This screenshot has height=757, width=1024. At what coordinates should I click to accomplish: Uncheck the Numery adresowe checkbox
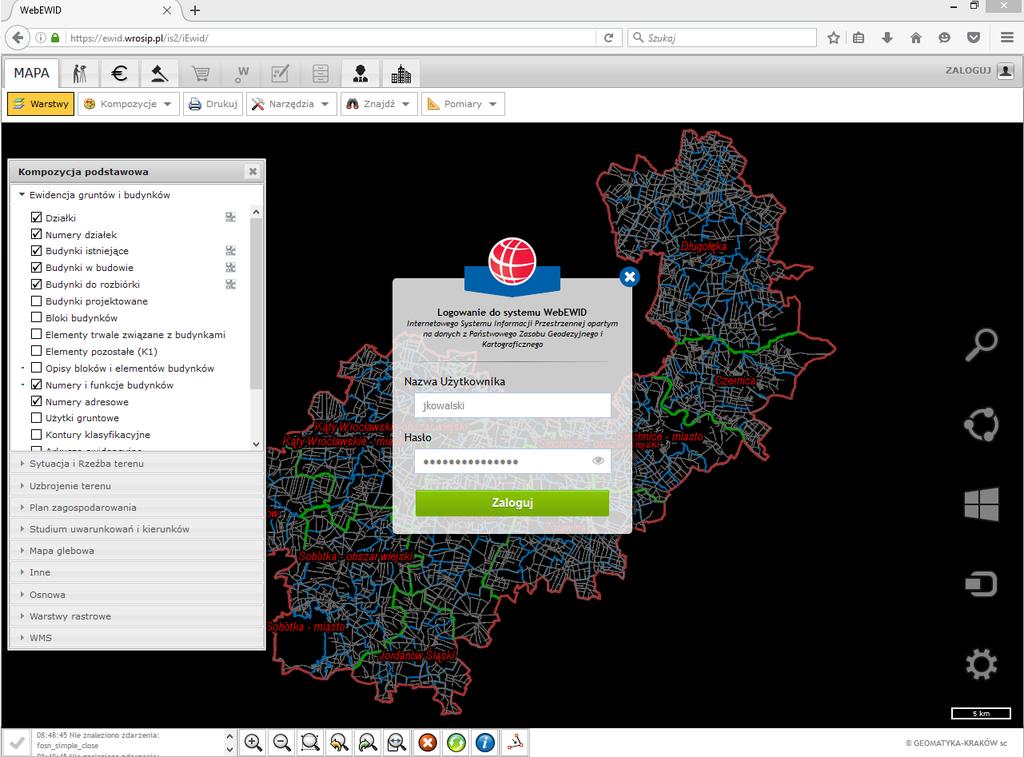[37, 402]
